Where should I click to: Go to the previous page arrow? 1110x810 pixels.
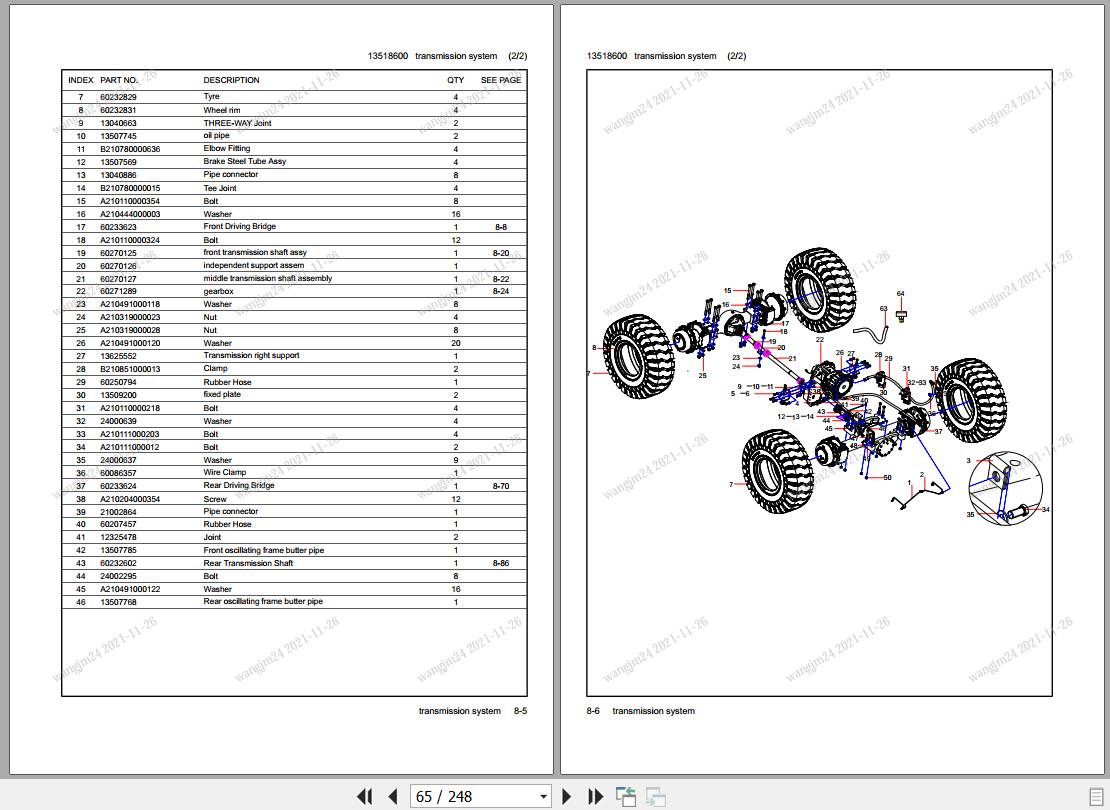tap(392, 795)
